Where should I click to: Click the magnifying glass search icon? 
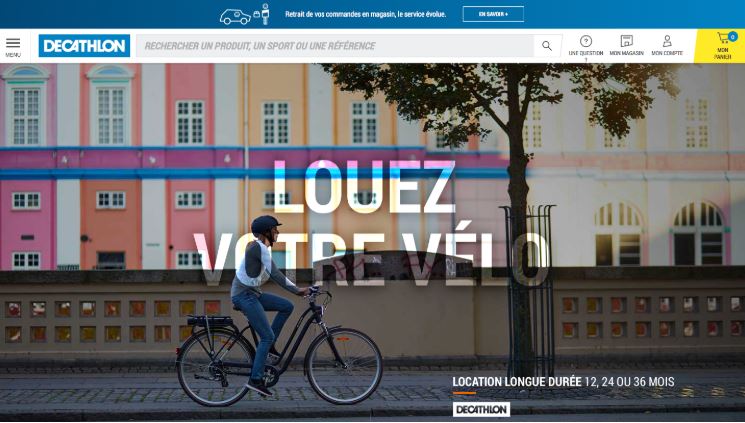click(x=547, y=46)
